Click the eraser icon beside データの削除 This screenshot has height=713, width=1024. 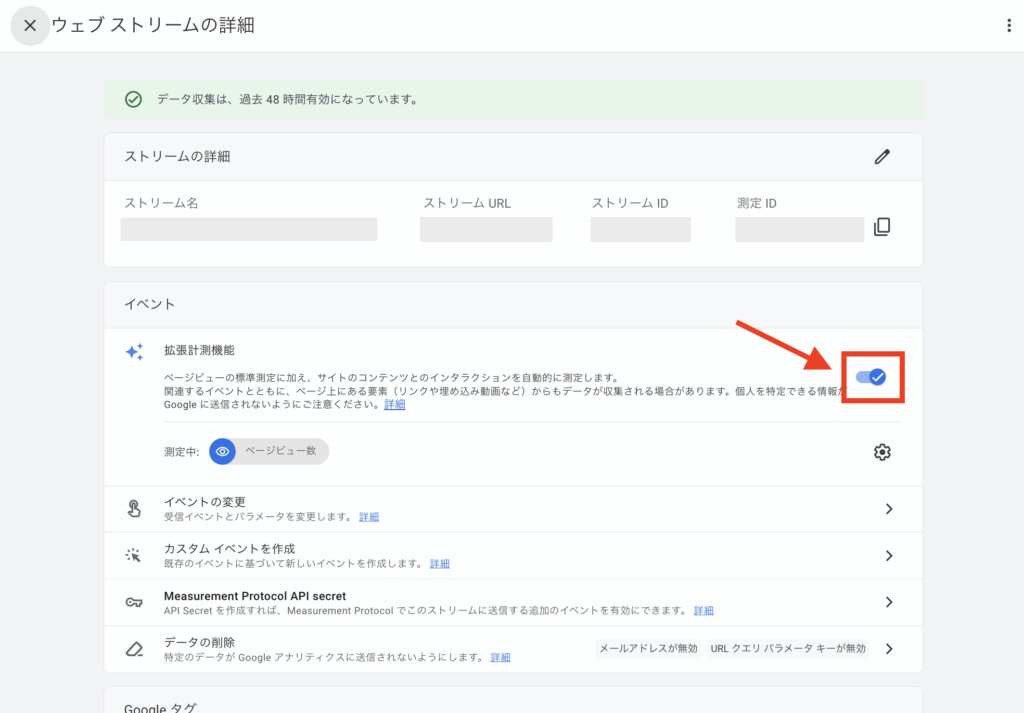[134, 649]
